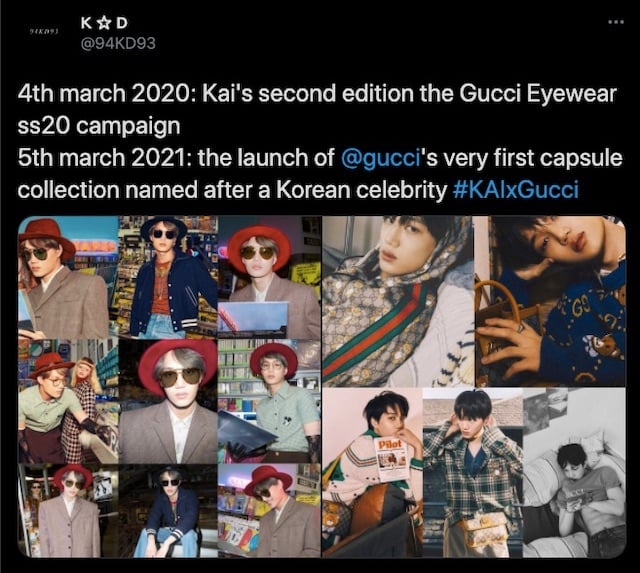Click the center large red hat sunglasses photo

coord(168,401)
